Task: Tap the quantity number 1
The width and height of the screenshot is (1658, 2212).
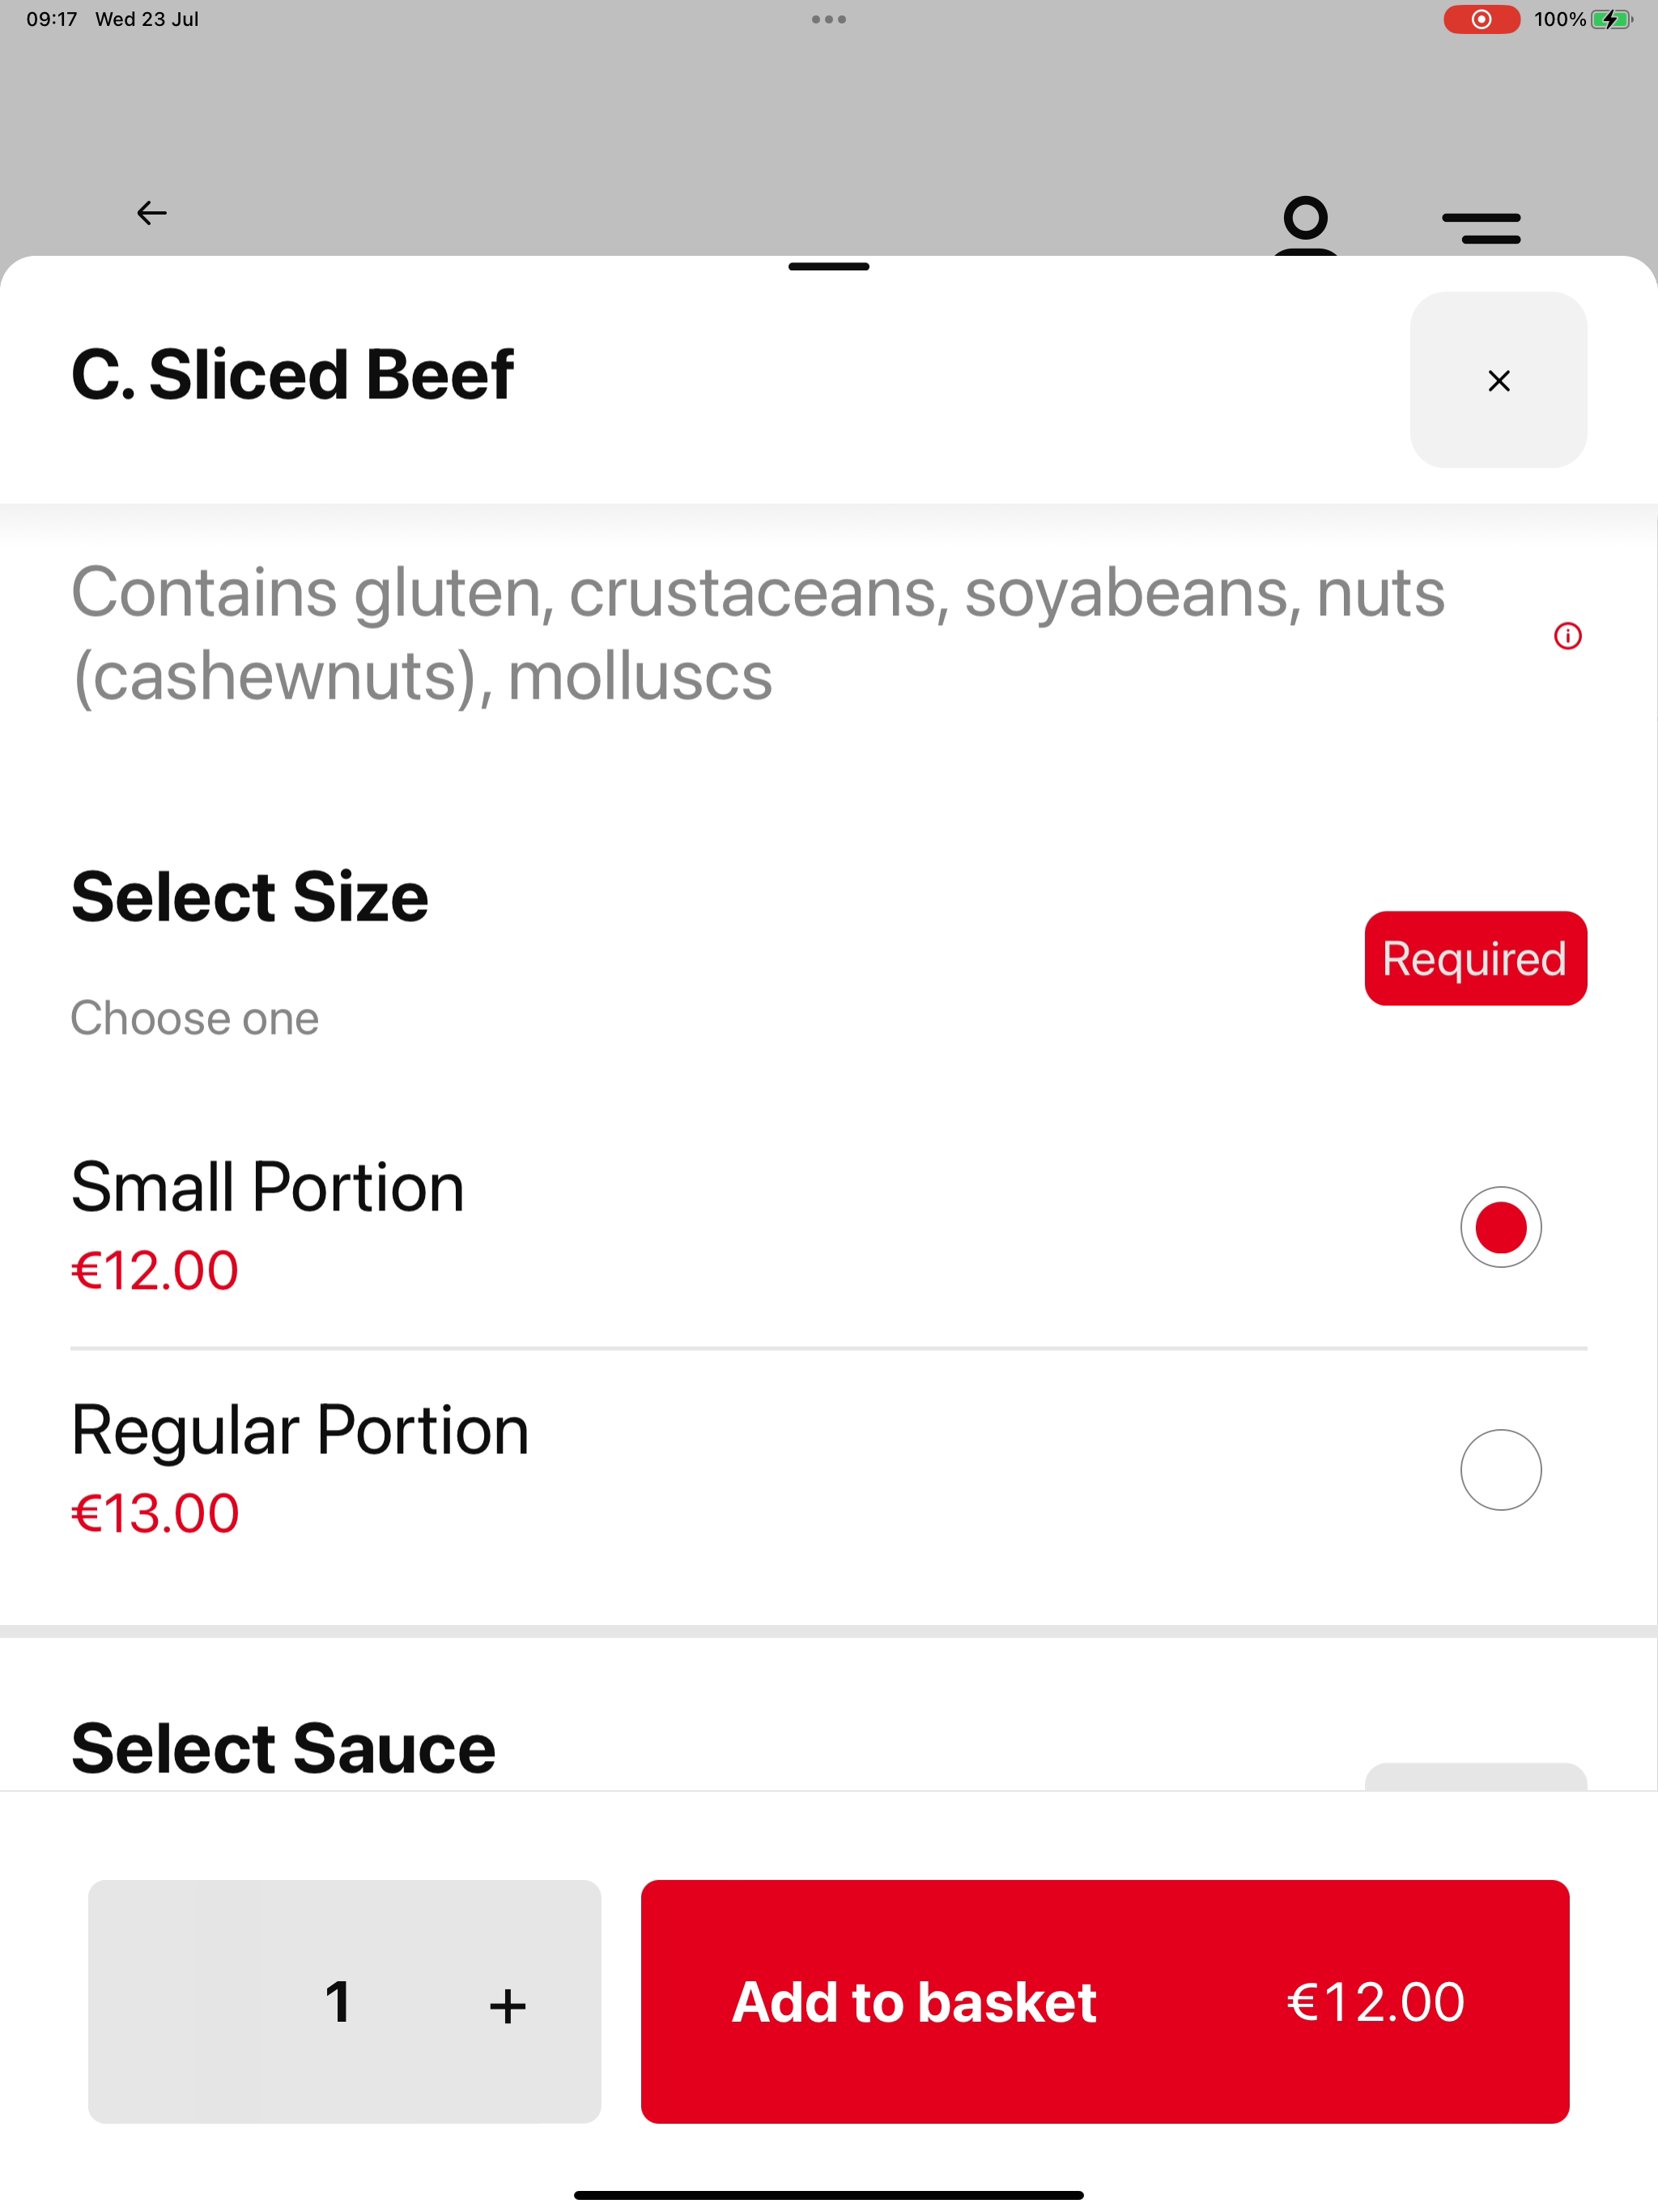Action: (338, 2002)
